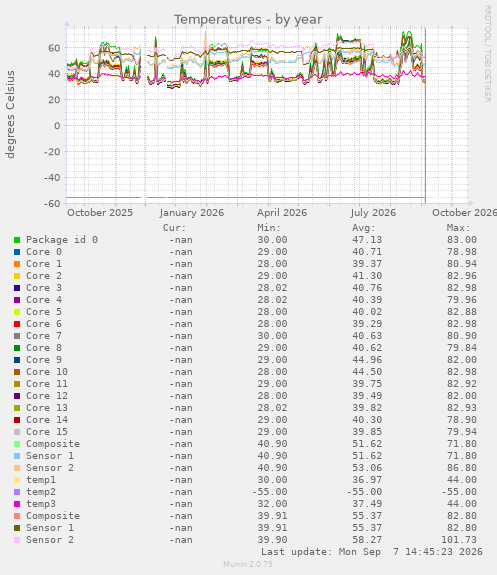Click Core 9 average value 44.96
Screen dimensions: 497x575
367,360
